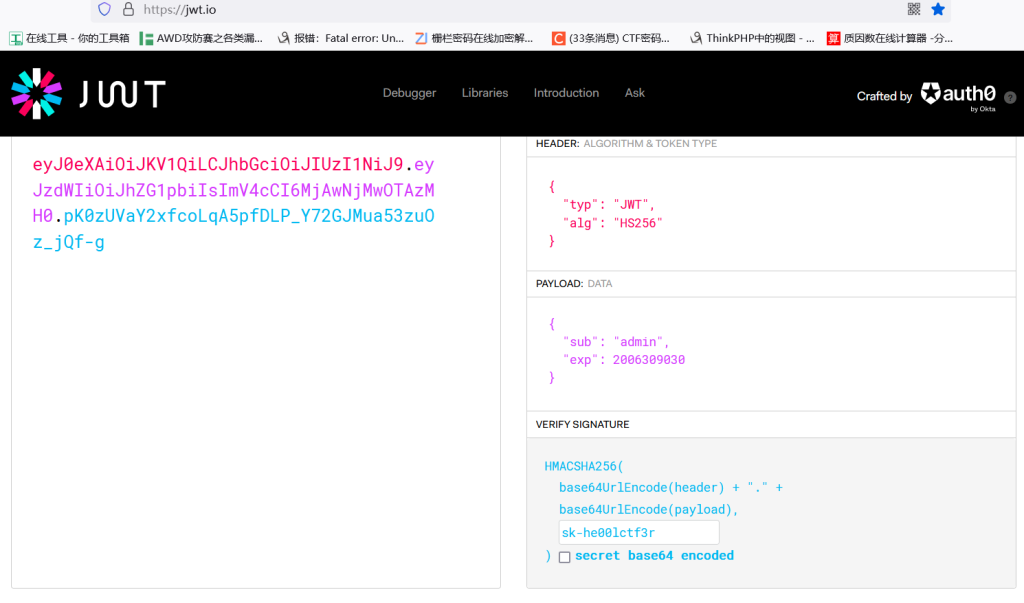1024x603 pixels.
Task: Open the AWD攻防赛 bookmark
Action: click(202, 38)
